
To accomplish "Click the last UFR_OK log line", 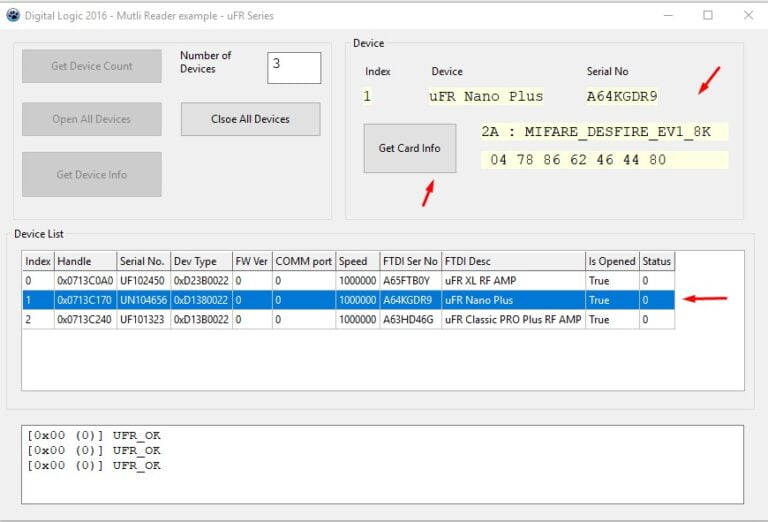I will (x=94, y=465).
